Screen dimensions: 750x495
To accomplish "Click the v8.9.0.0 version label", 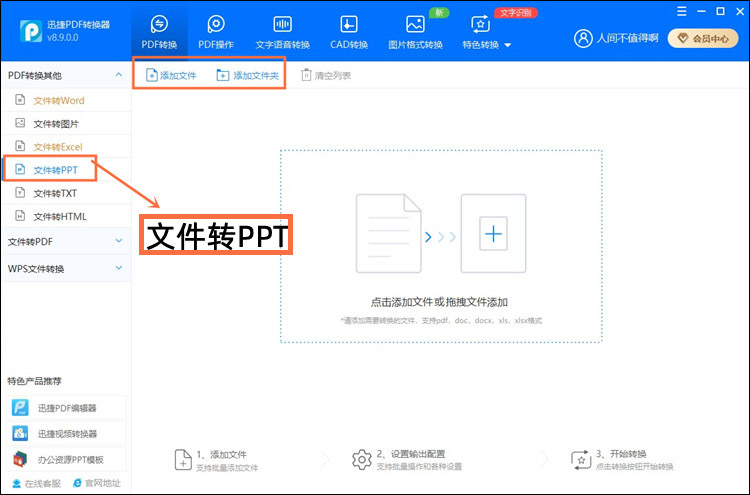I will (x=63, y=37).
